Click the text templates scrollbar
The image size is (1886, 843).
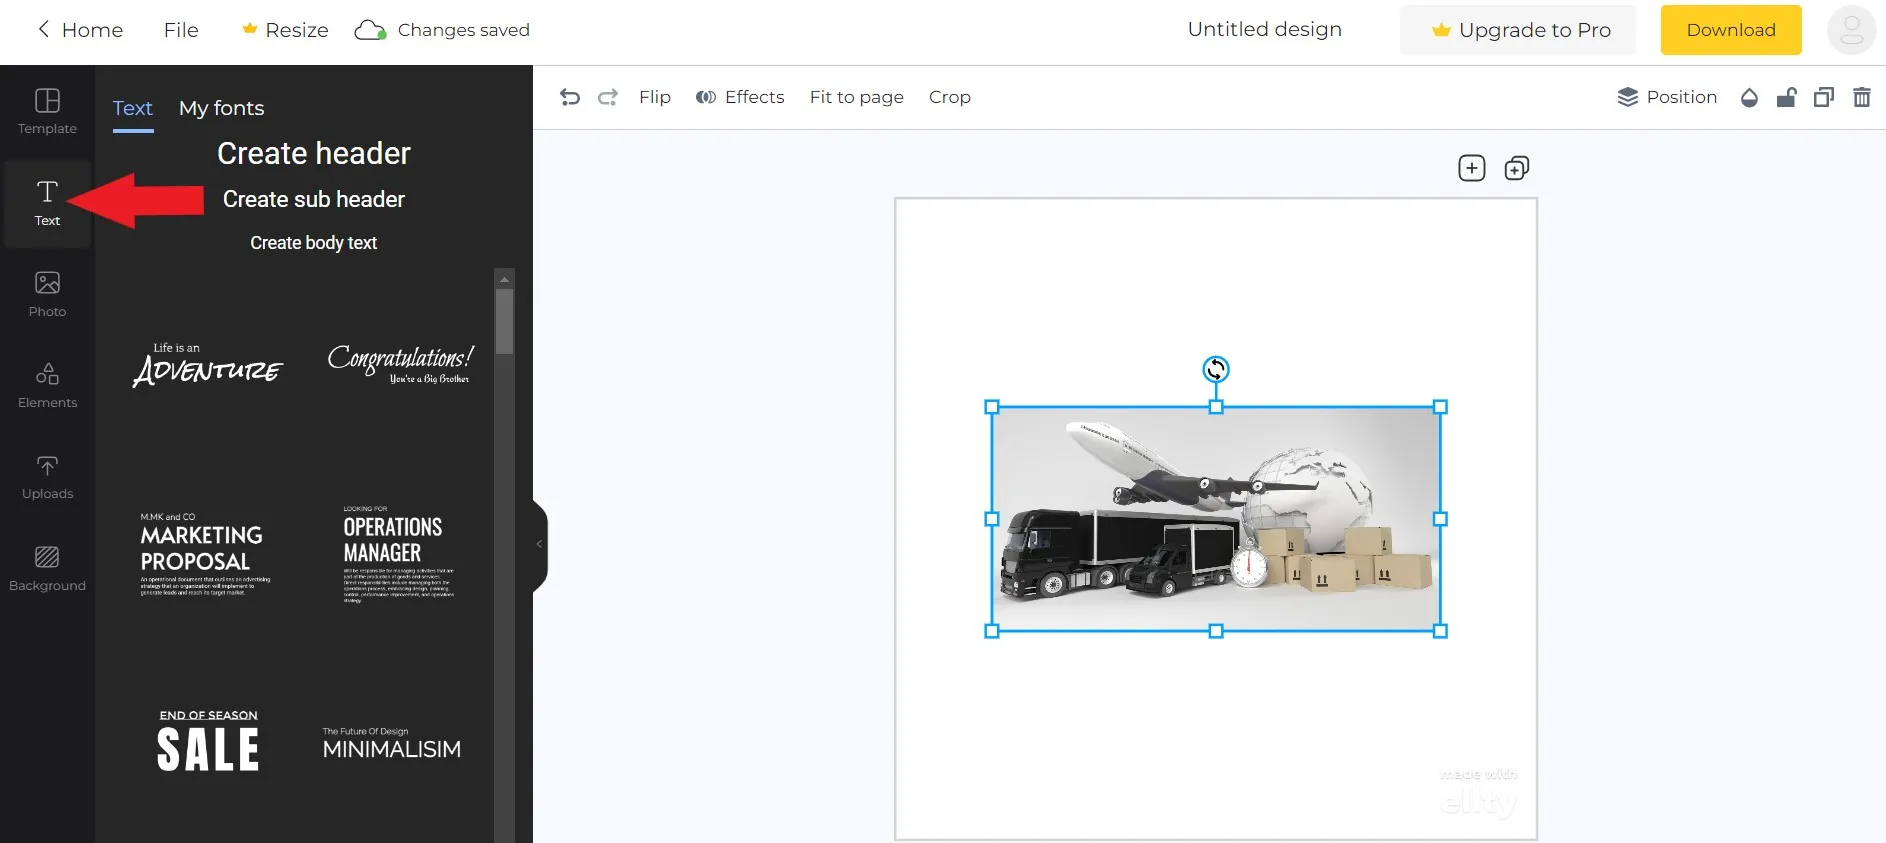(x=505, y=320)
